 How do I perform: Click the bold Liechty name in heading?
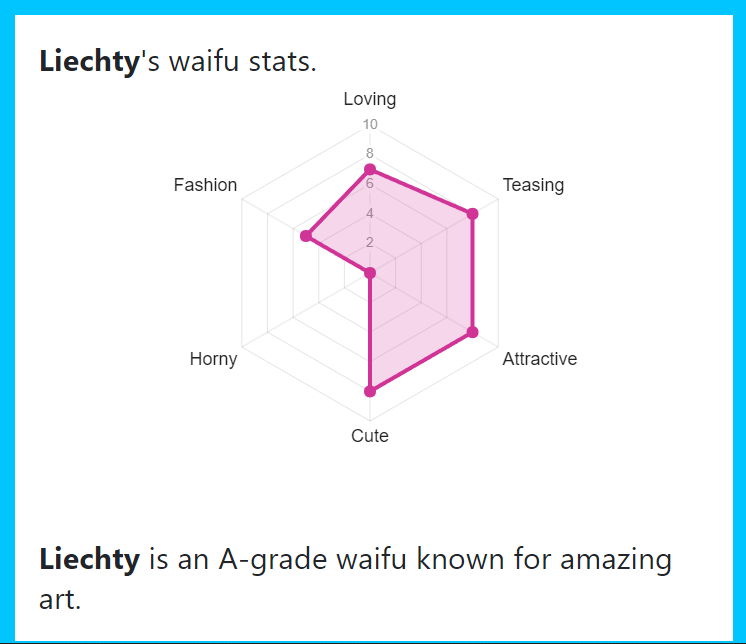click(89, 62)
